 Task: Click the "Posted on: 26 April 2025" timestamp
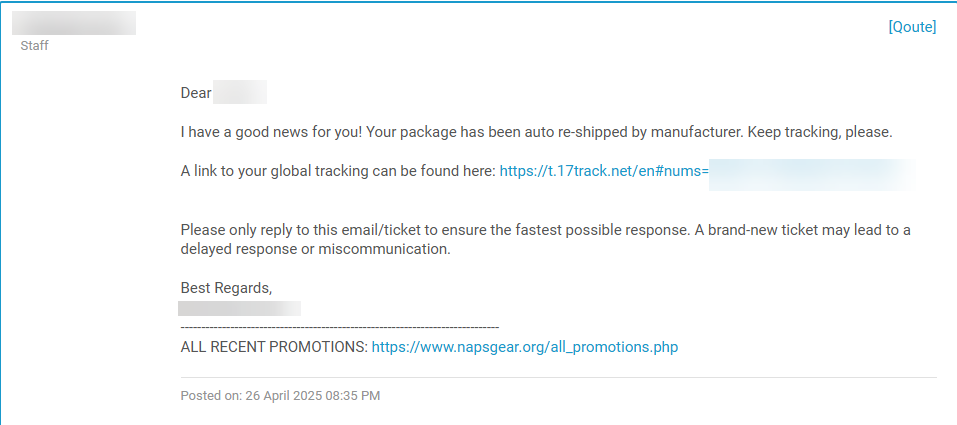point(255,396)
